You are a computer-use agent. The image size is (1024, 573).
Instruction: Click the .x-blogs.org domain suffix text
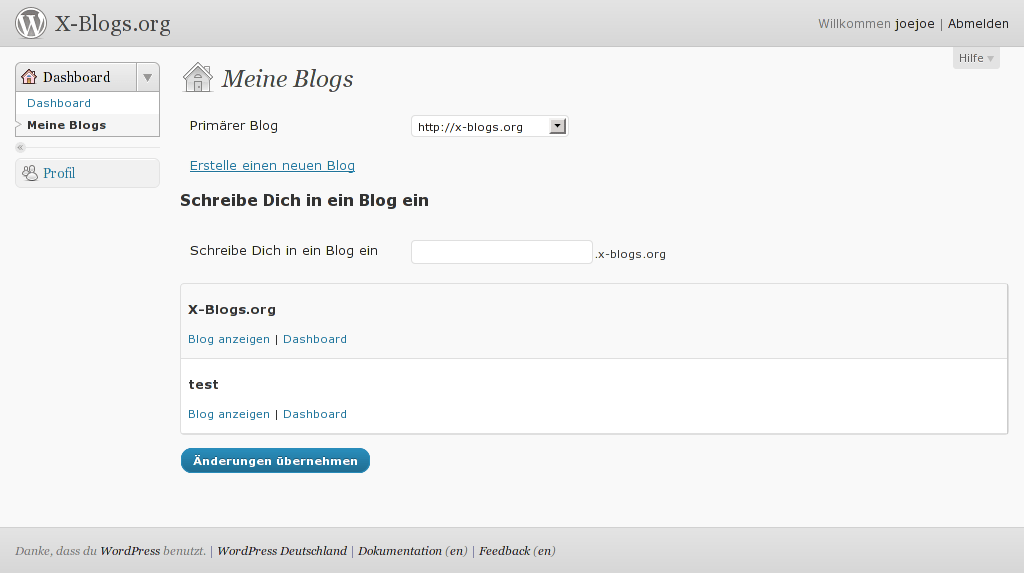tap(631, 254)
